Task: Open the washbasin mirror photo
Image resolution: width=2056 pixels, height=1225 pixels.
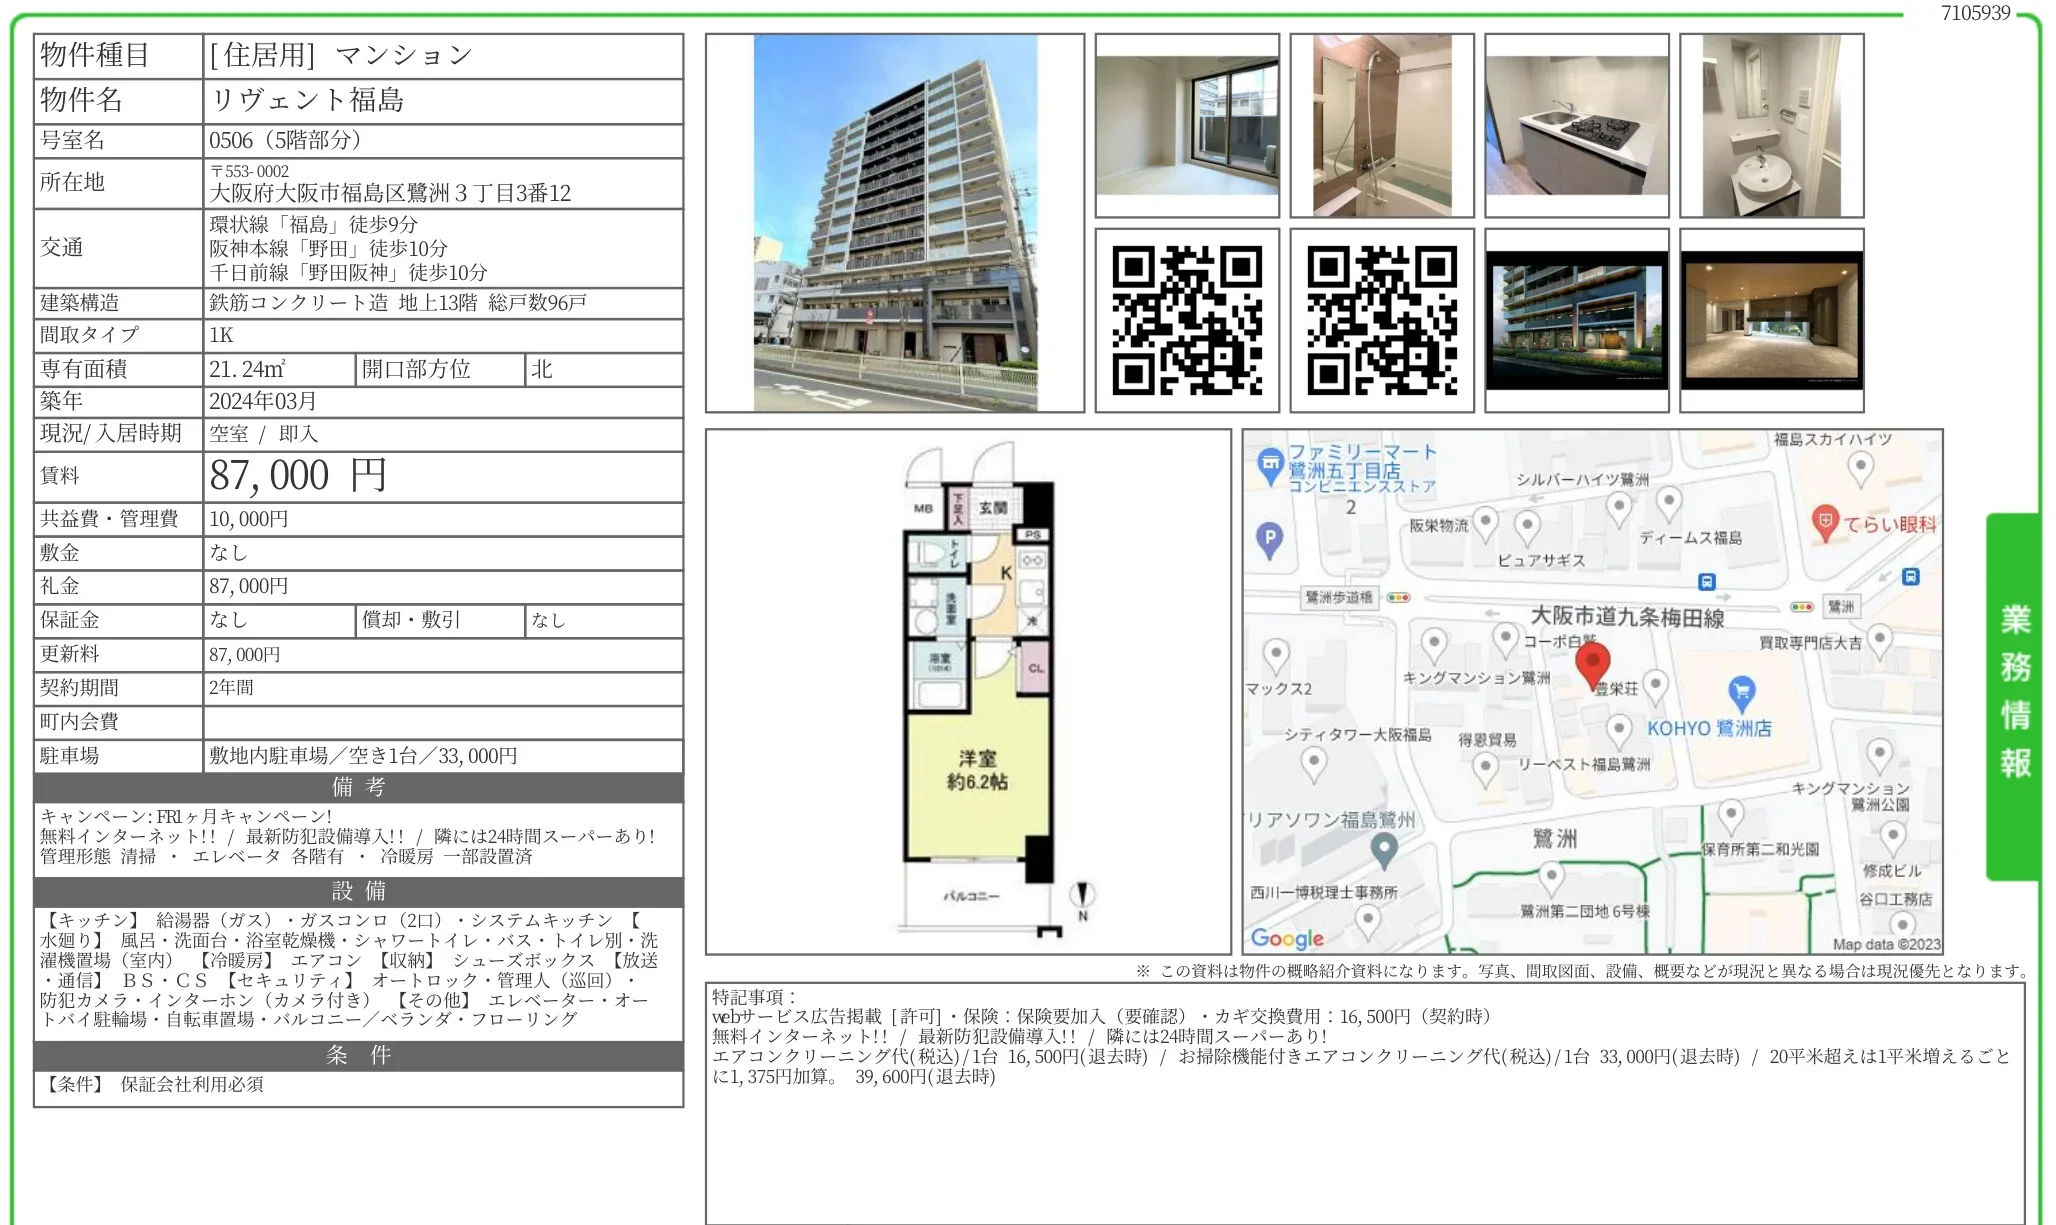Action: pos(1771,125)
